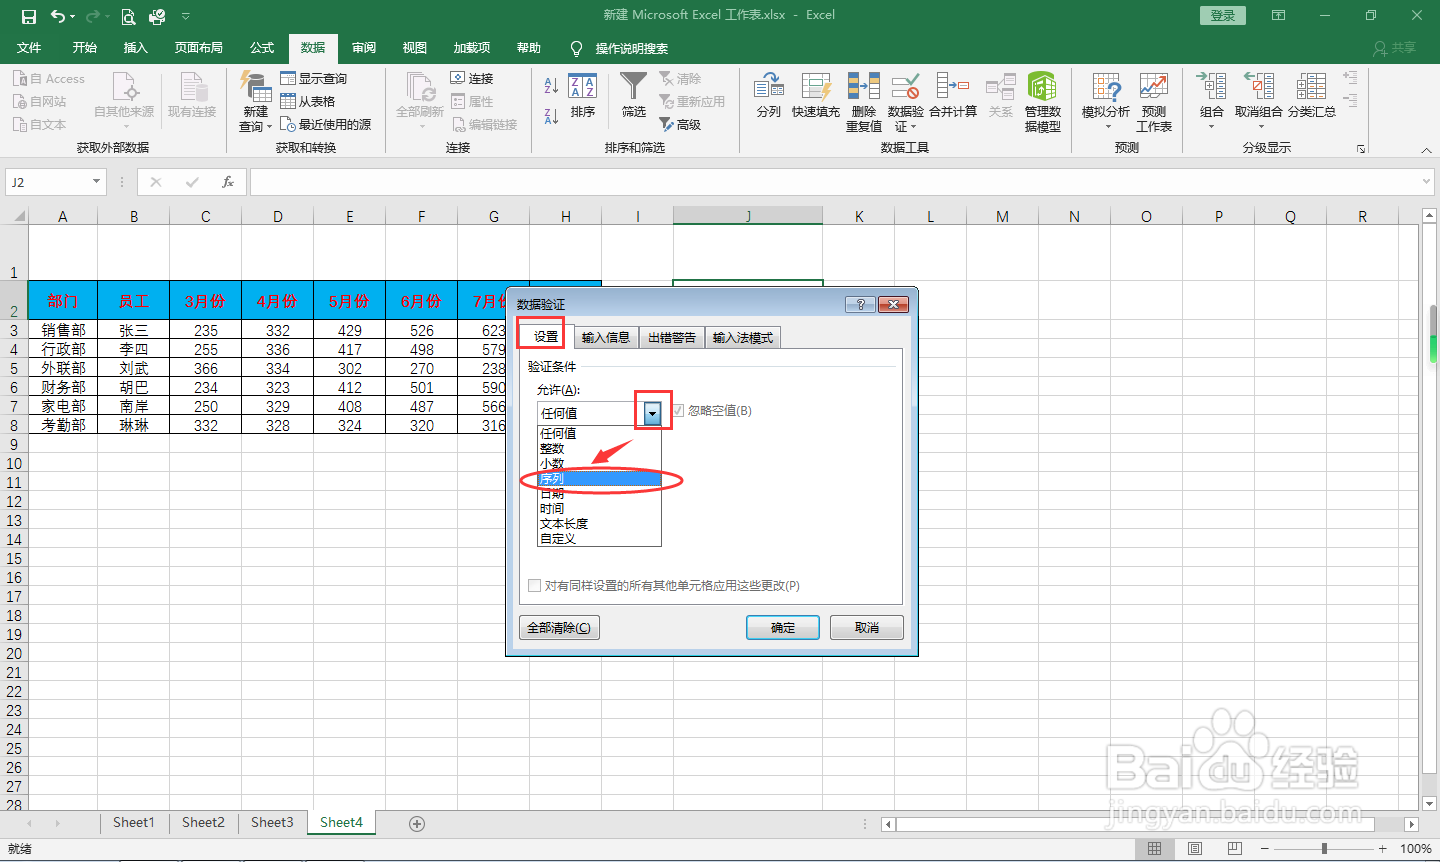
Task: Add a new sheet with plus icon
Action: click(x=417, y=824)
